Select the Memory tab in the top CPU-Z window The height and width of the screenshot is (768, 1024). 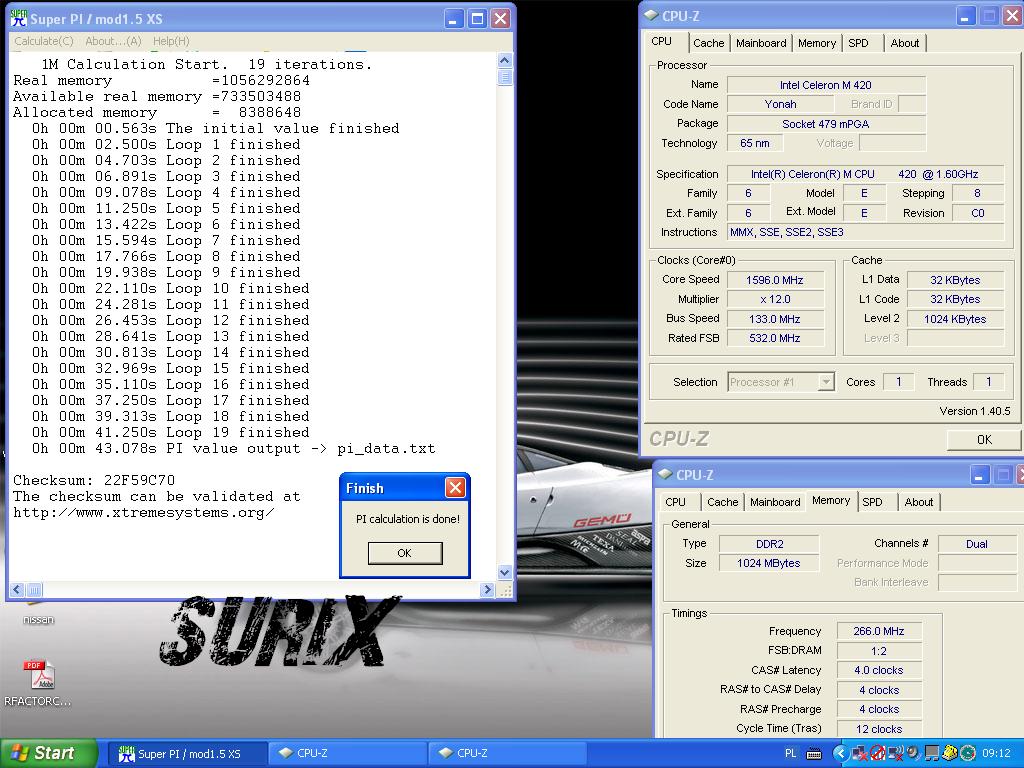pos(816,43)
